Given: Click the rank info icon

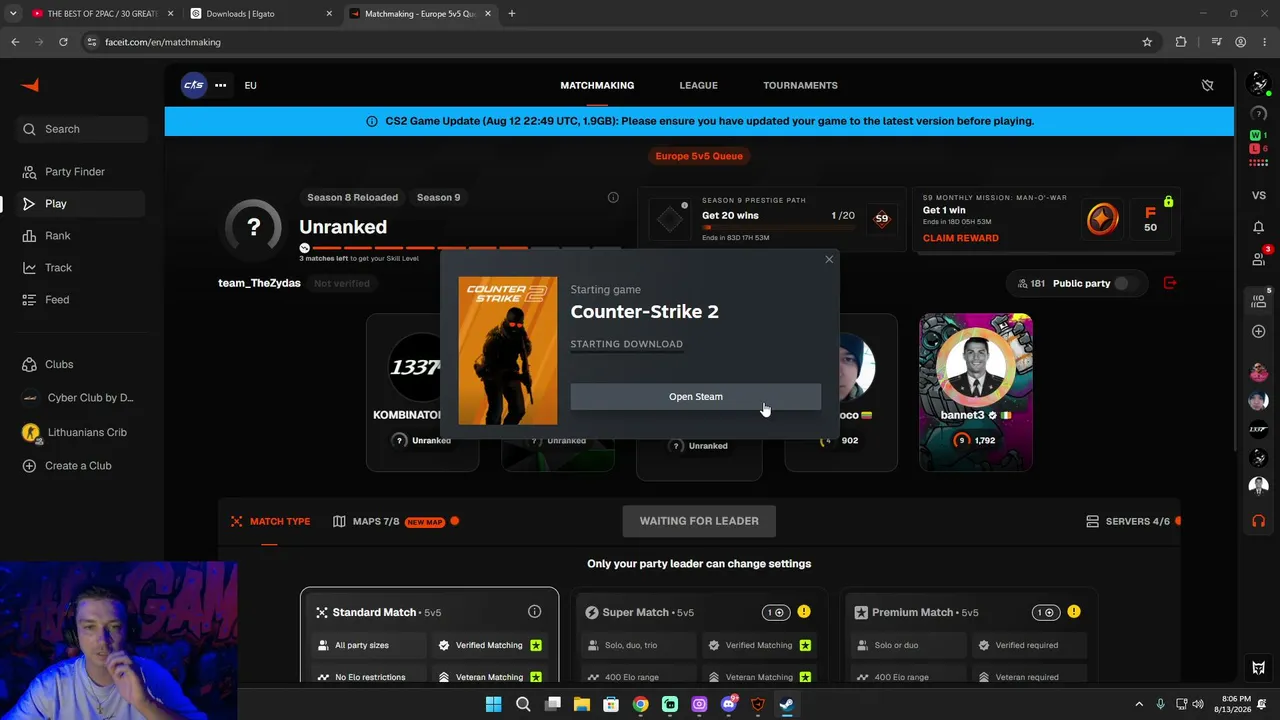Looking at the screenshot, I should [613, 197].
